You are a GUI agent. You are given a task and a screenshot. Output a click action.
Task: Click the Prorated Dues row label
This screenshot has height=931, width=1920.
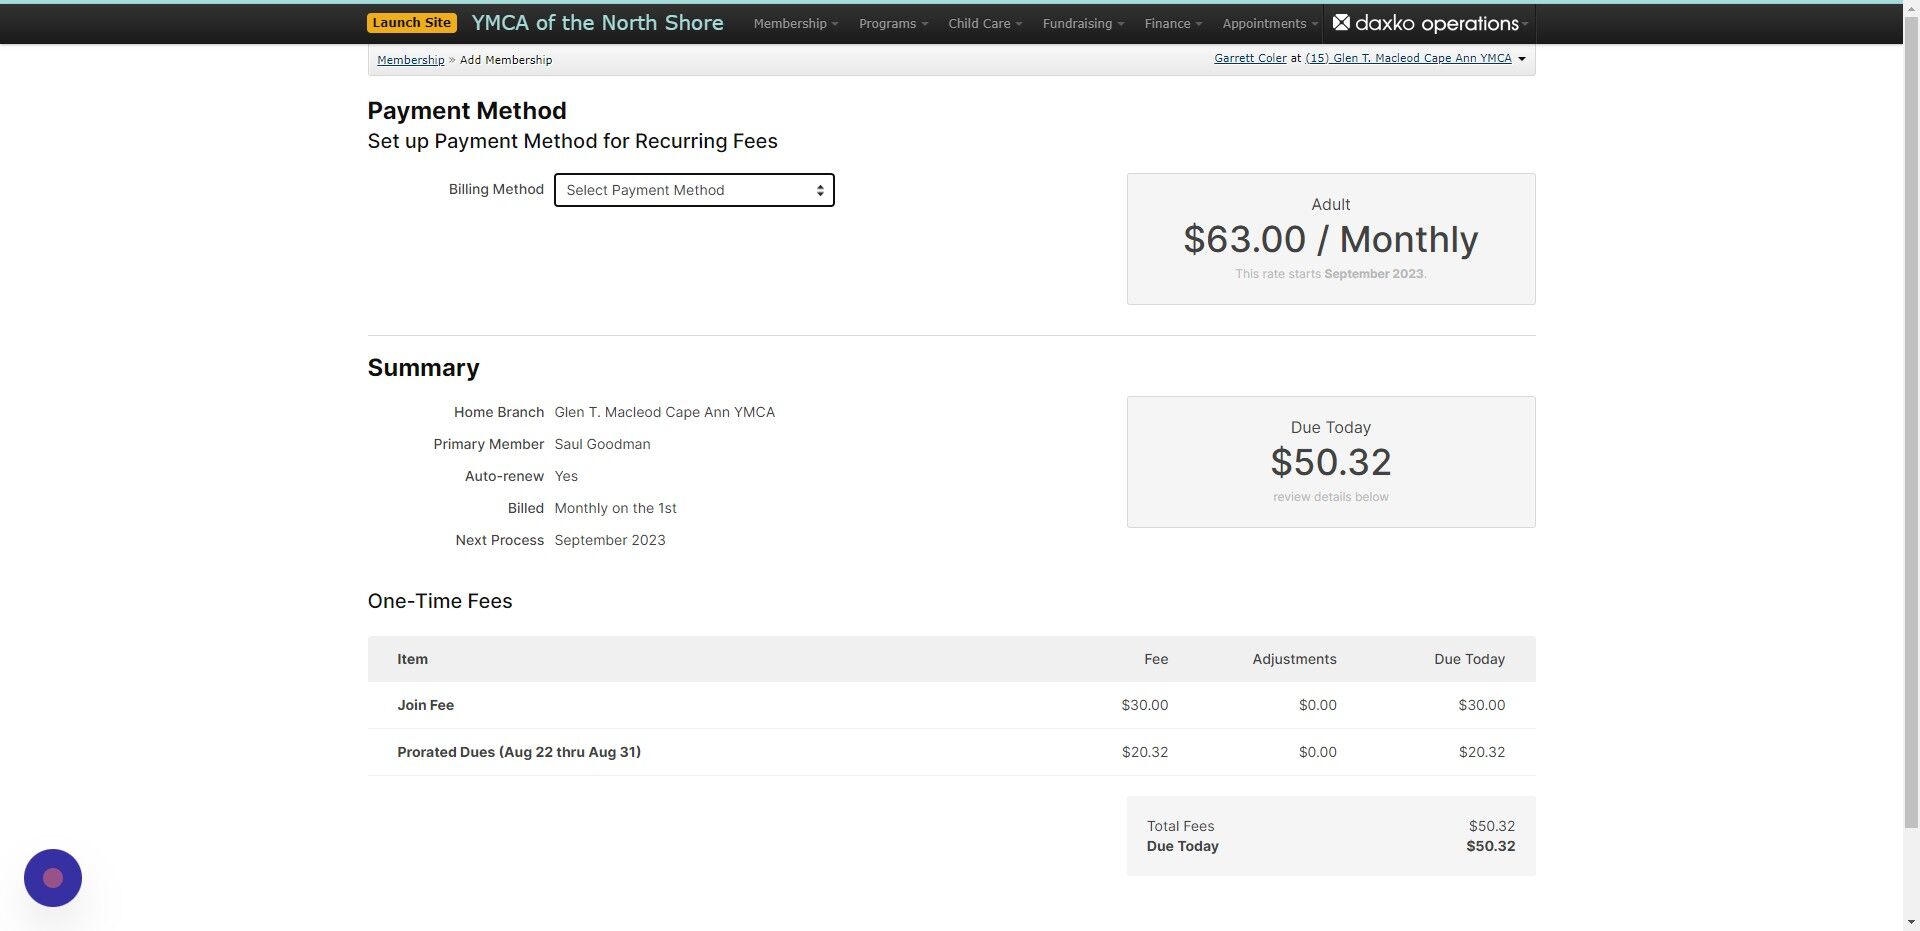(519, 752)
